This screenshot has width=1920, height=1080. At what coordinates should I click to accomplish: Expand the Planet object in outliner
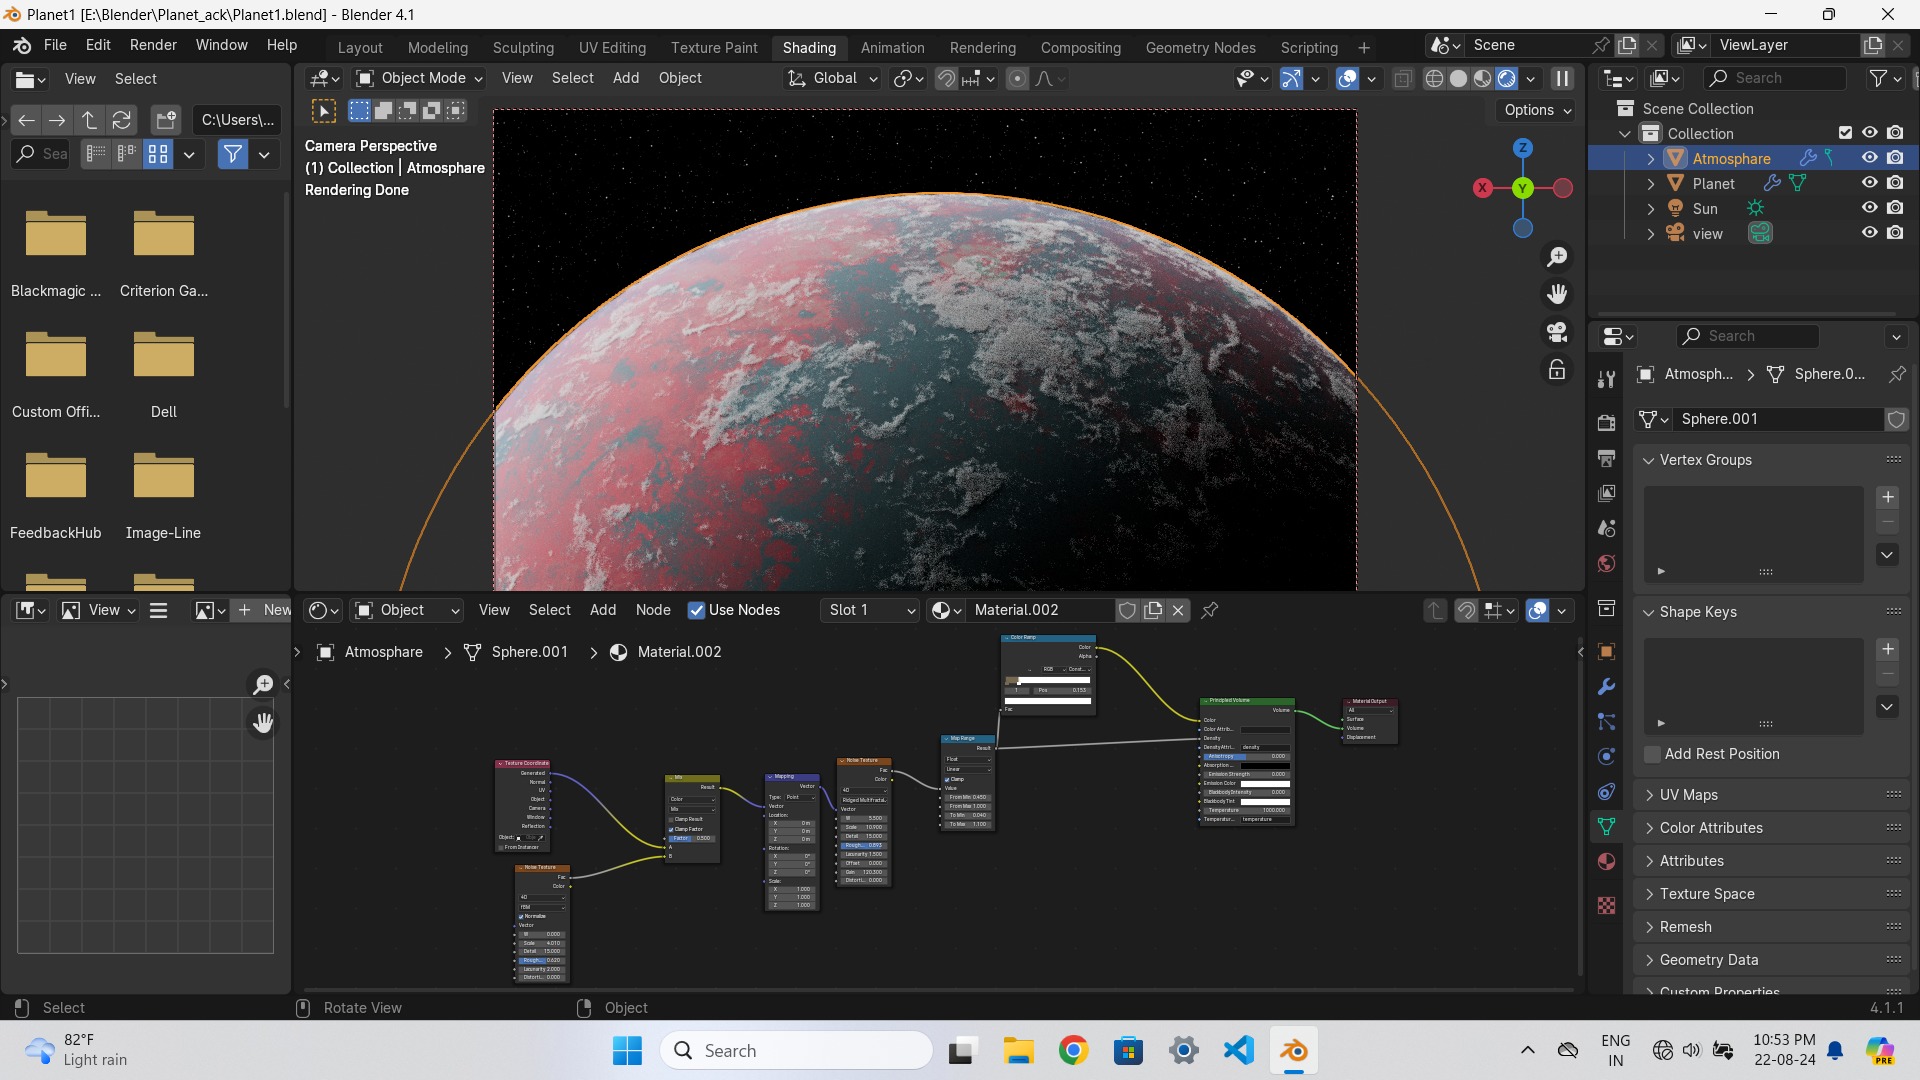tap(1651, 184)
